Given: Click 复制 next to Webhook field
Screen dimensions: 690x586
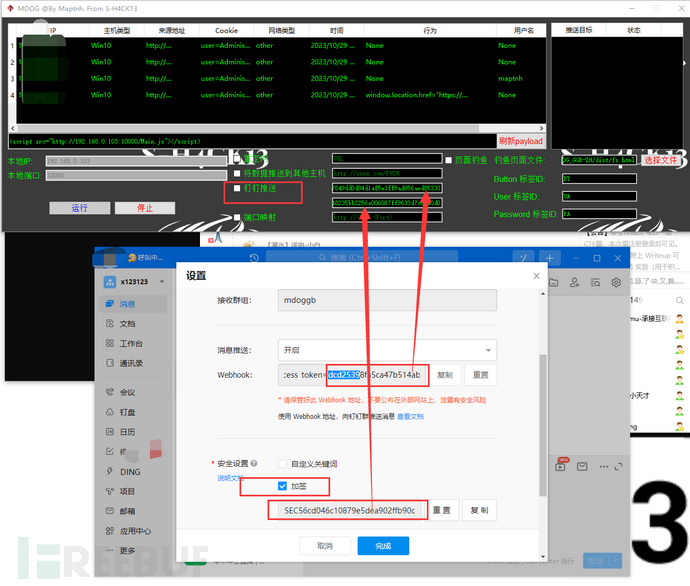Looking at the screenshot, I should tap(445, 375).
